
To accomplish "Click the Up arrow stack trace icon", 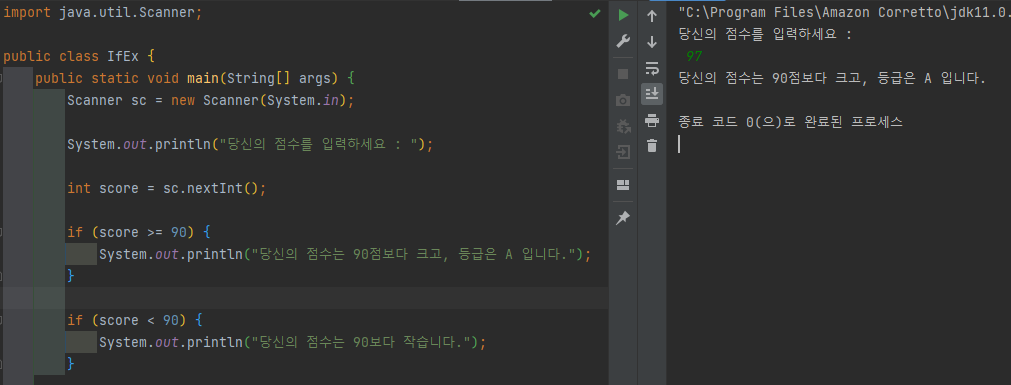I will [x=652, y=15].
